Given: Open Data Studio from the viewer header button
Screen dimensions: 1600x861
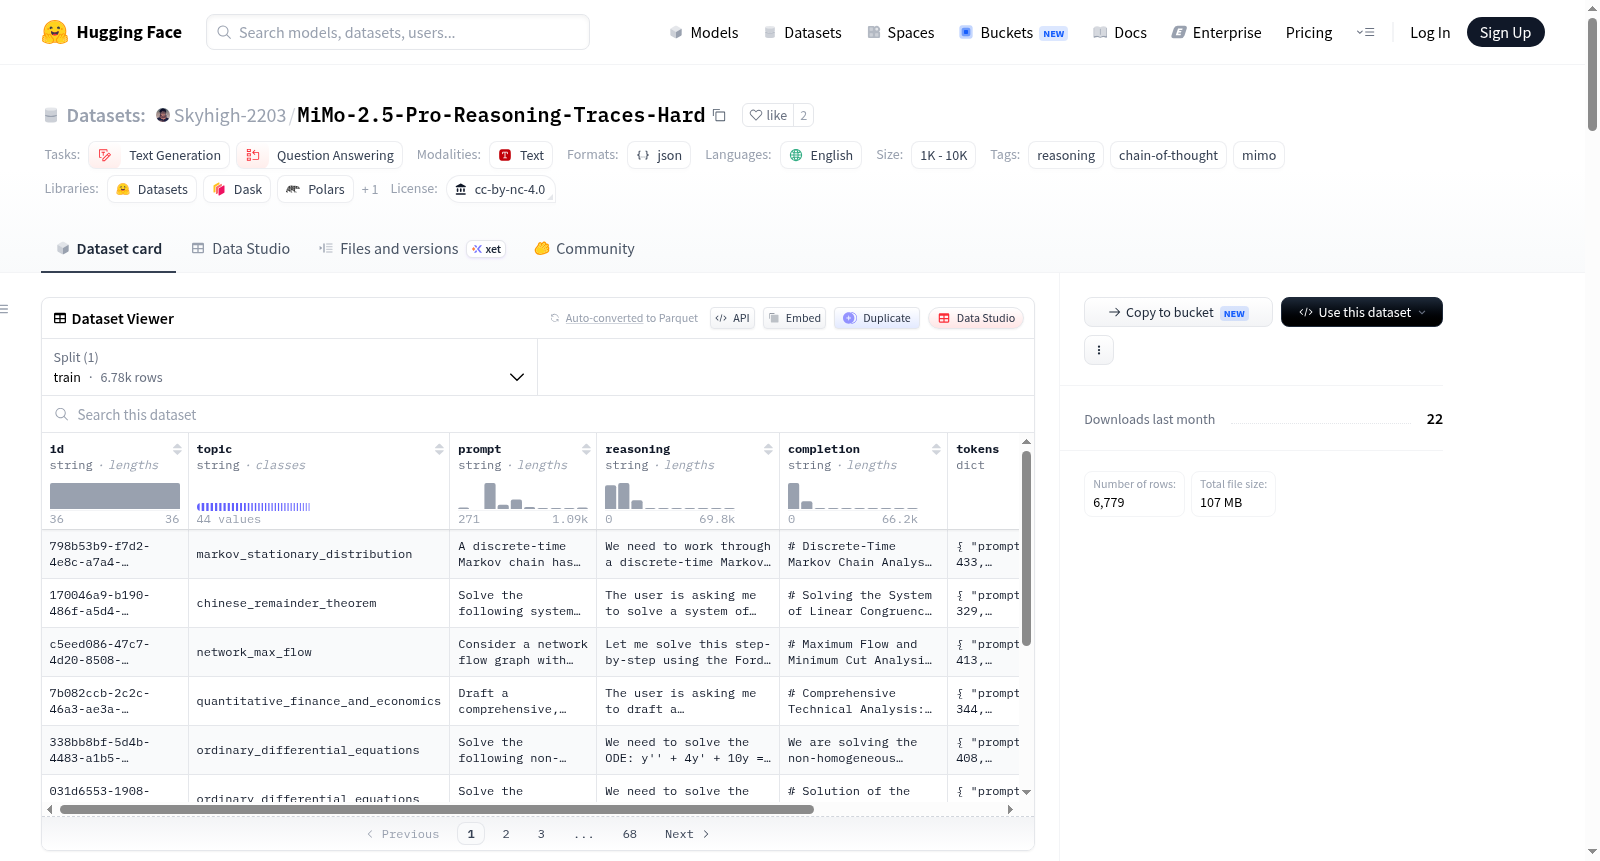Looking at the screenshot, I should coord(976,318).
